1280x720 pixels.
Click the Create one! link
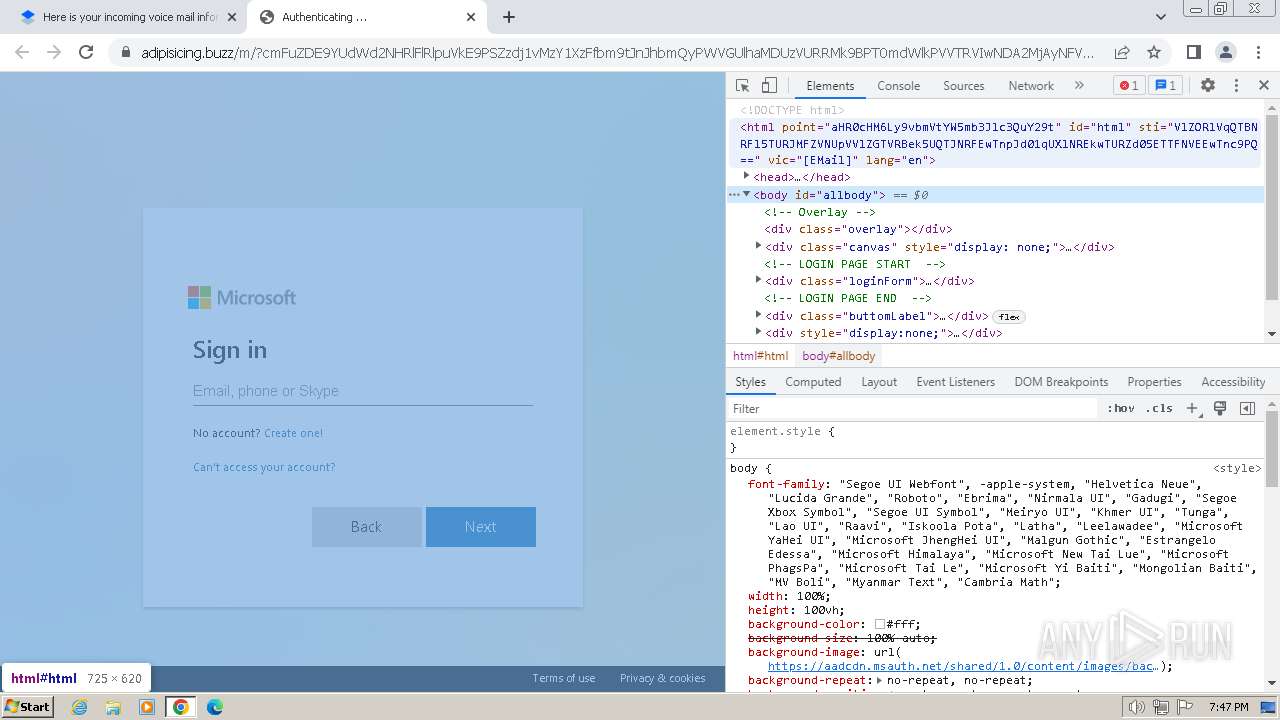293,433
